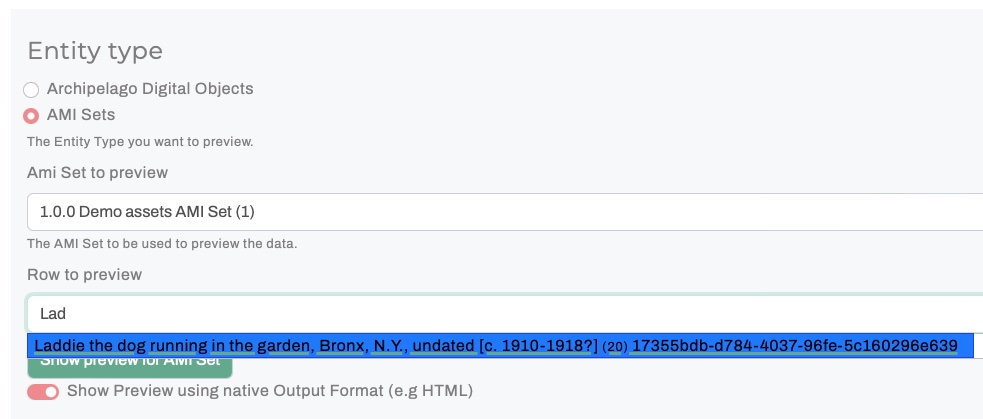
Task: Click the 'Show Preview using native Output Format' label
Action: tap(270, 390)
